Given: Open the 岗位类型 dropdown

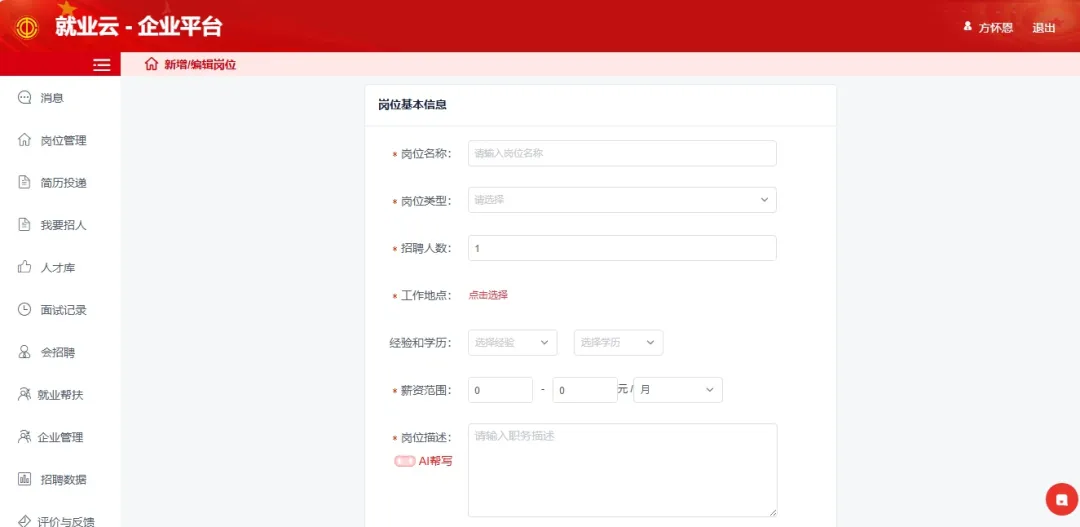Looking at the screenshot, I should pos(622,200).
